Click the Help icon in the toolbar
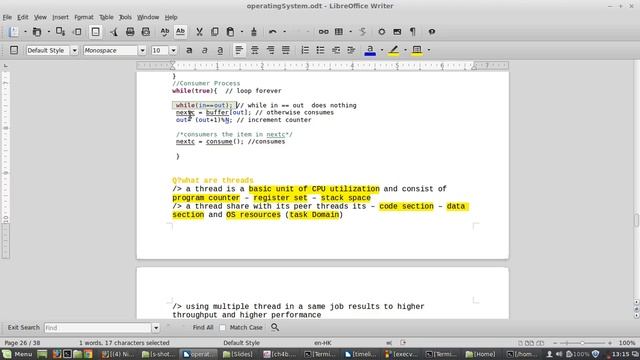 [431, 32]
